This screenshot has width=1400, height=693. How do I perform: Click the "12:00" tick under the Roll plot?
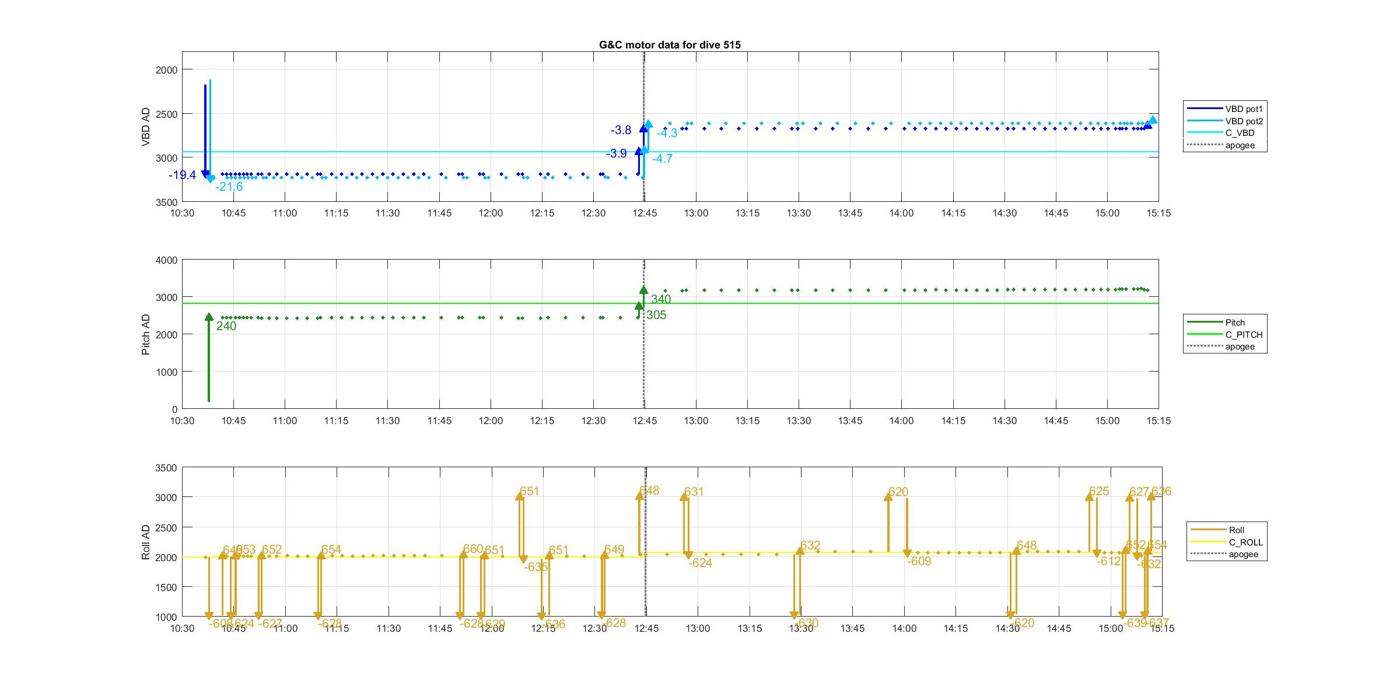pos(493,628)
